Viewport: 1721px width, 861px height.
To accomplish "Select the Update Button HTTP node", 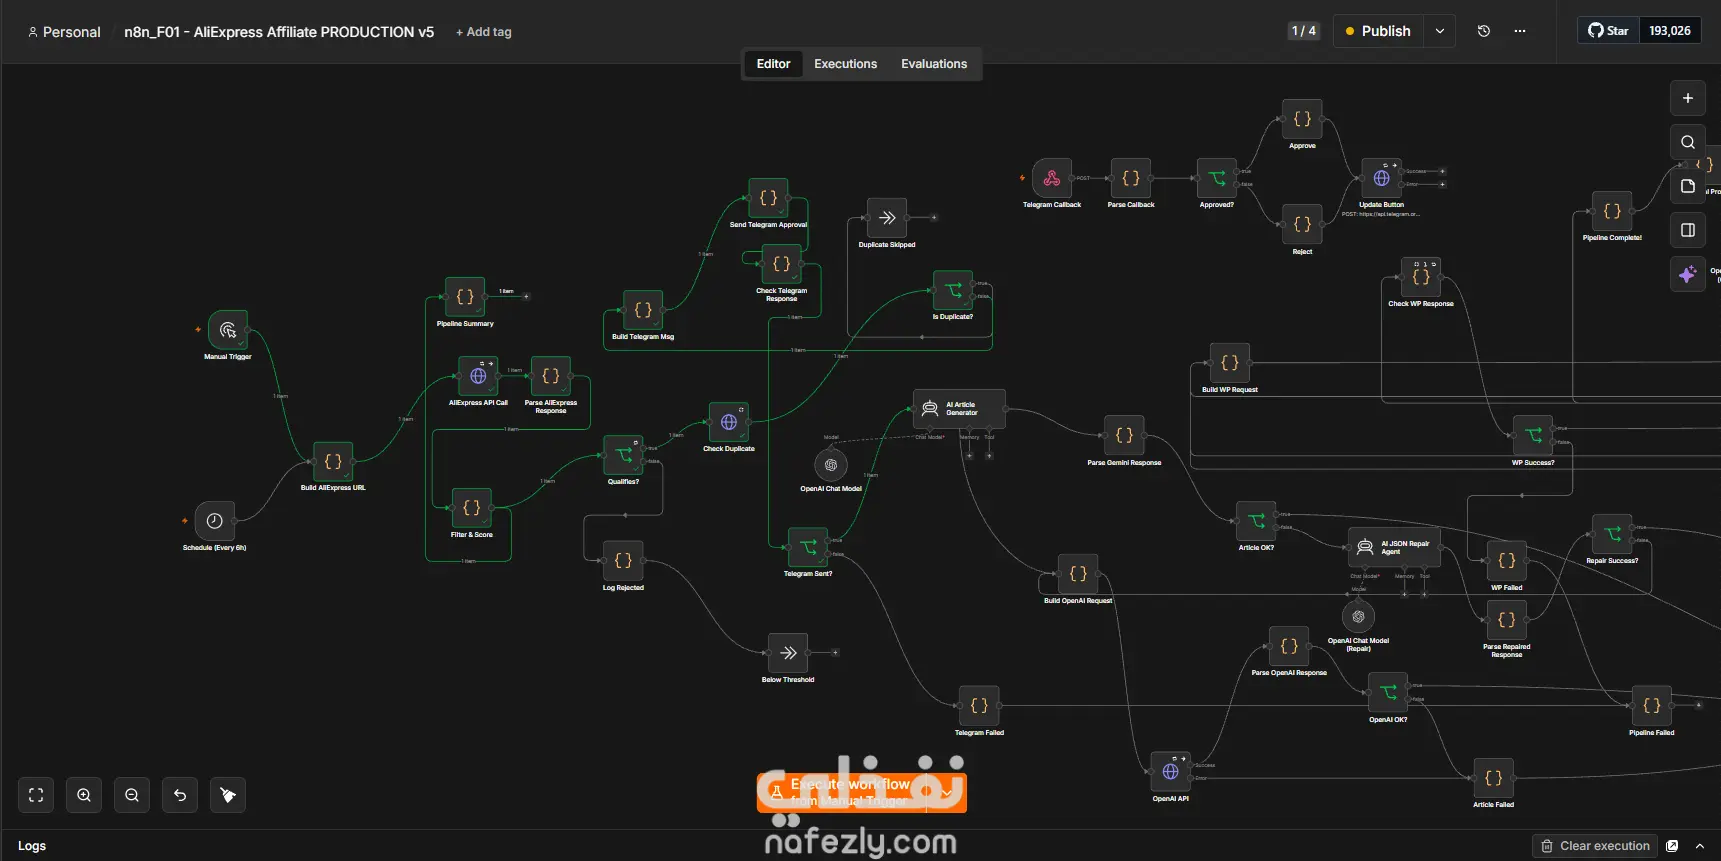I will 1381,178.
